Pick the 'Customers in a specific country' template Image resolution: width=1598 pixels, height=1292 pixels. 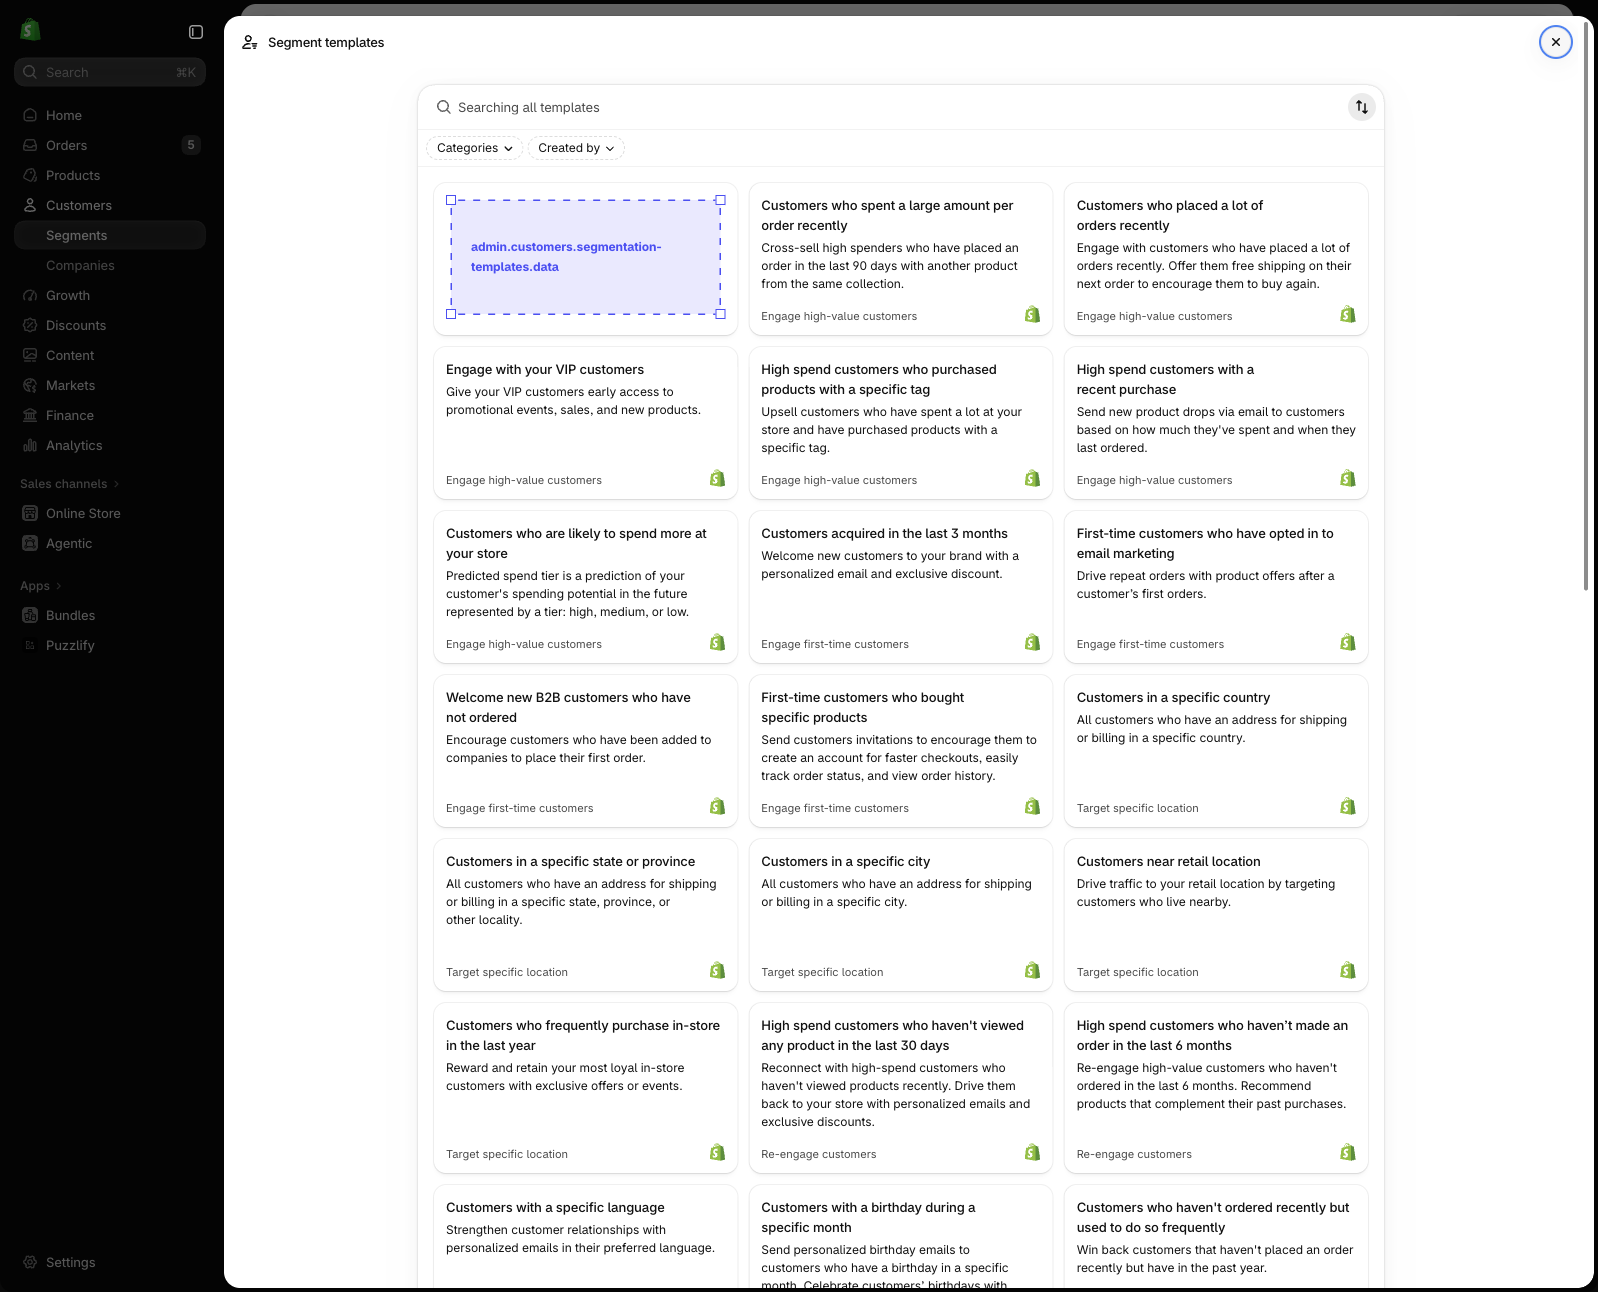pyautogui.click(x=1216, y=751)
